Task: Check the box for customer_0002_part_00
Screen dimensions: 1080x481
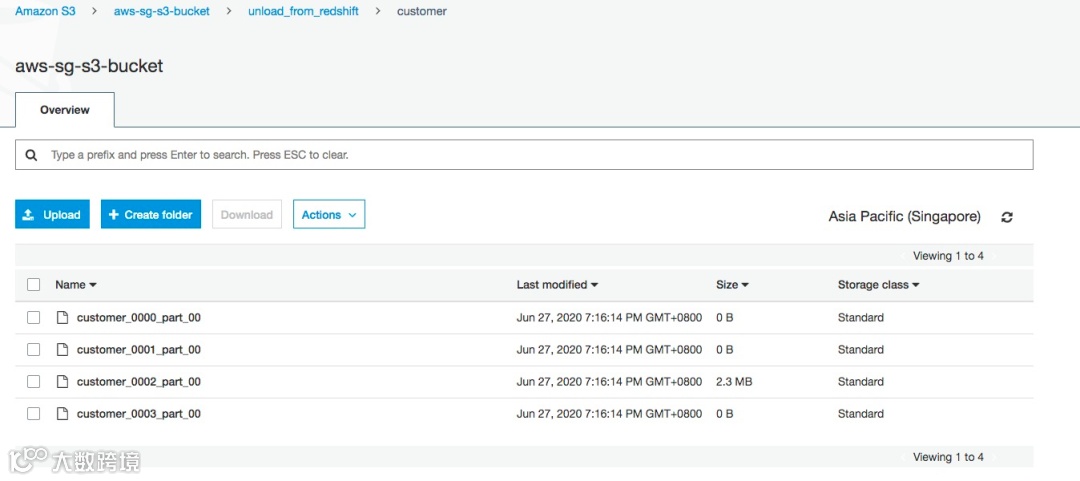Action: click(x=33, y=381)
